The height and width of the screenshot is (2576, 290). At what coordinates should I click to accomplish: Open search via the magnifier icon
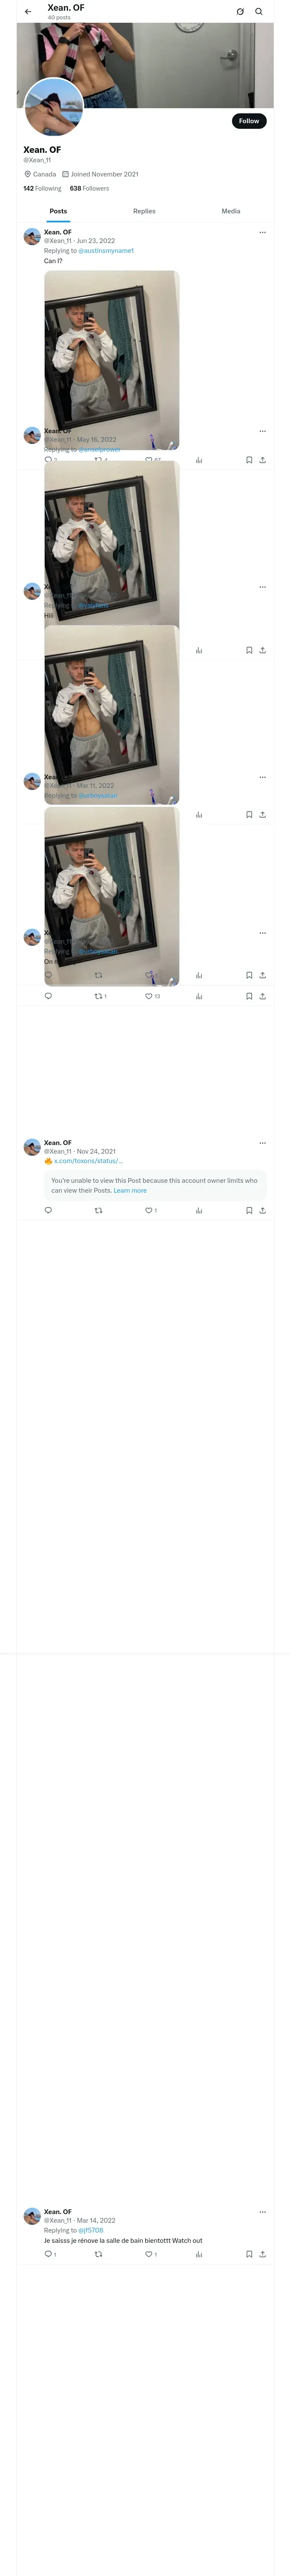259,12
